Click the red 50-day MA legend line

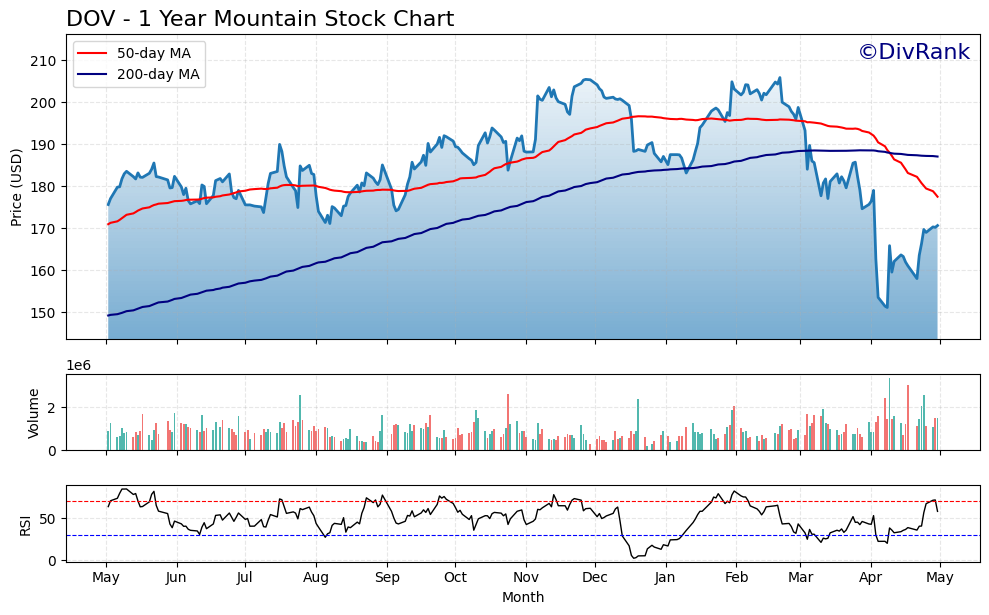click(93, 54)
